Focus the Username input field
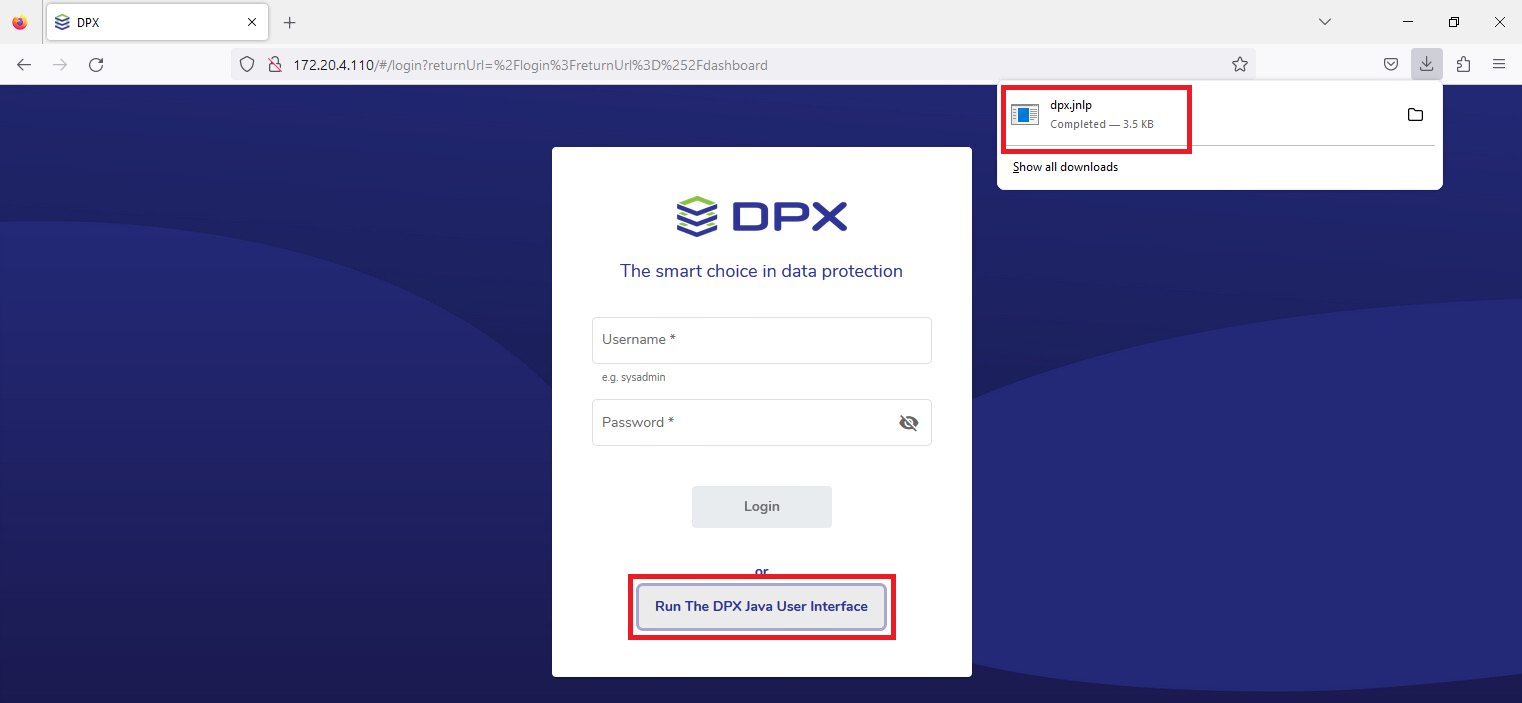This screenshot has height=703, width=1522. click(x=761, y=340)
